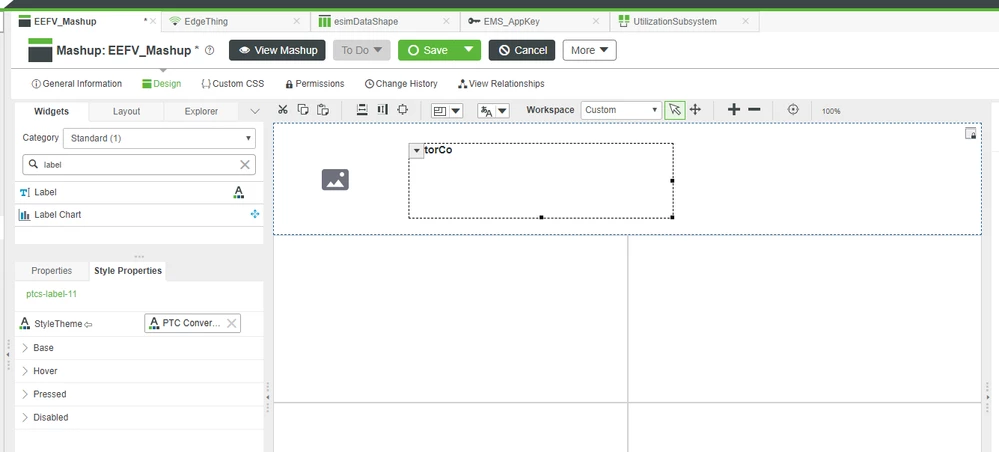This screenshot has width=999, height=452.
Task: Activate the pan move tool
Action: (x=695, y=110)
